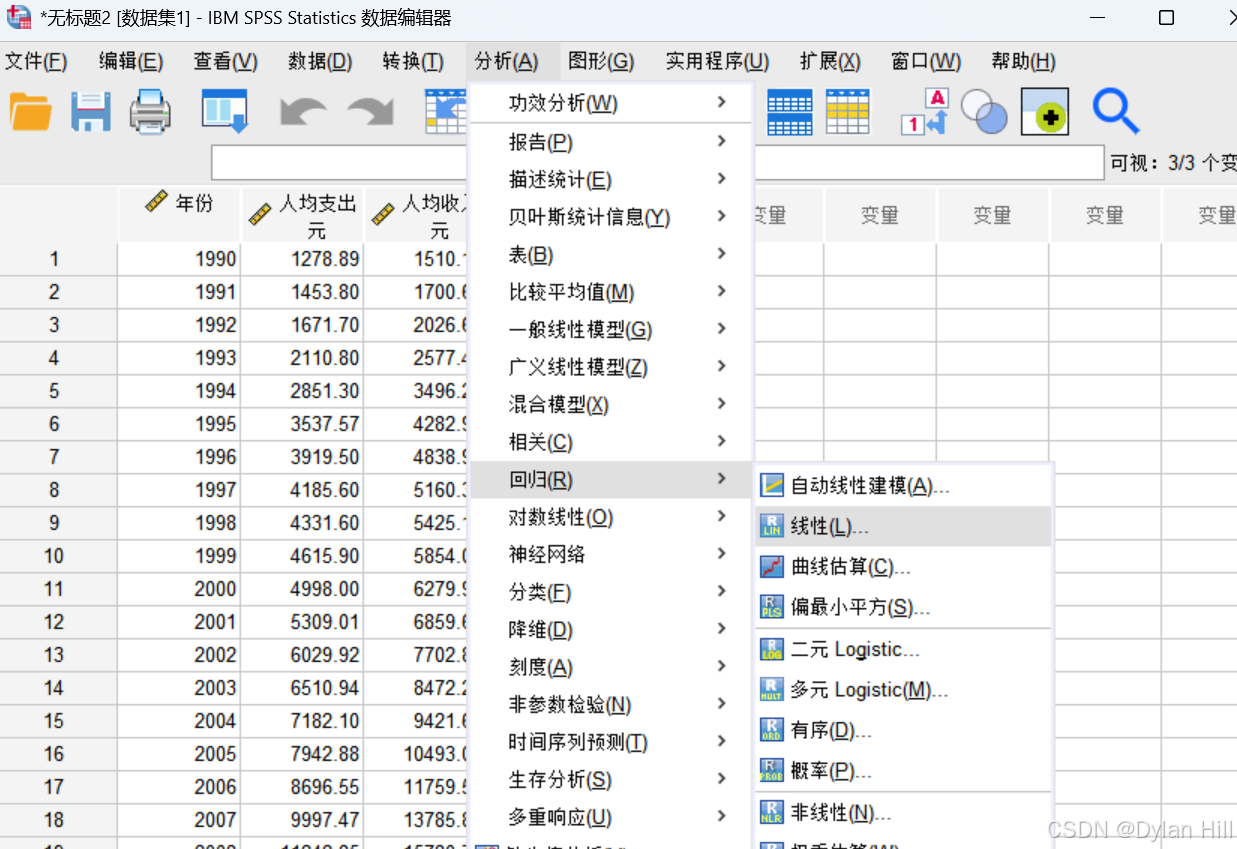Open the 帮助(H) menu
This screenshot has width=1237, height=849.
[1023, 62]
